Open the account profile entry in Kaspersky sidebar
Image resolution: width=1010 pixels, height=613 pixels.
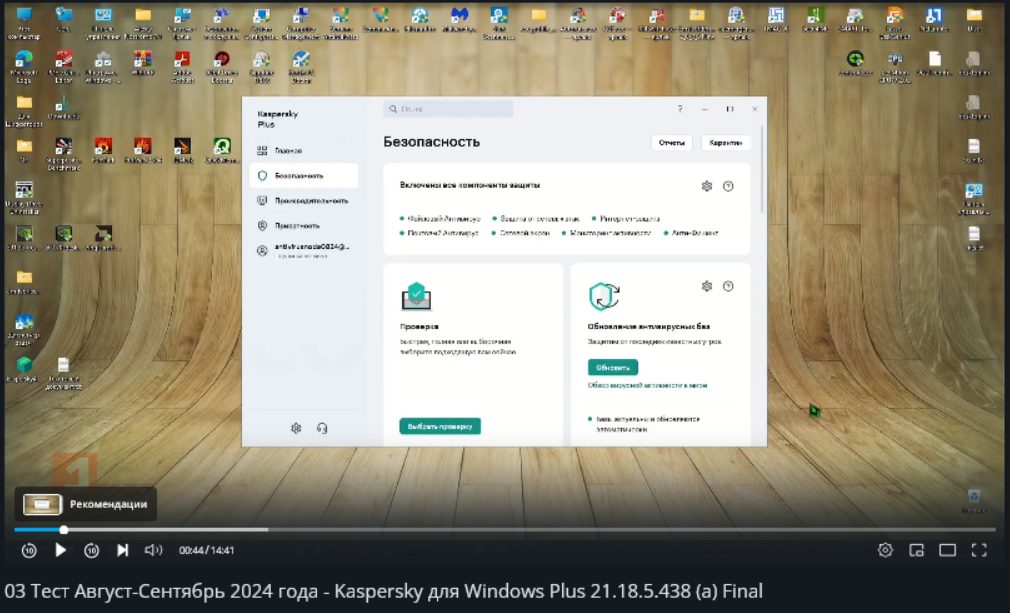pyautogui.click(x=303, y=250)
